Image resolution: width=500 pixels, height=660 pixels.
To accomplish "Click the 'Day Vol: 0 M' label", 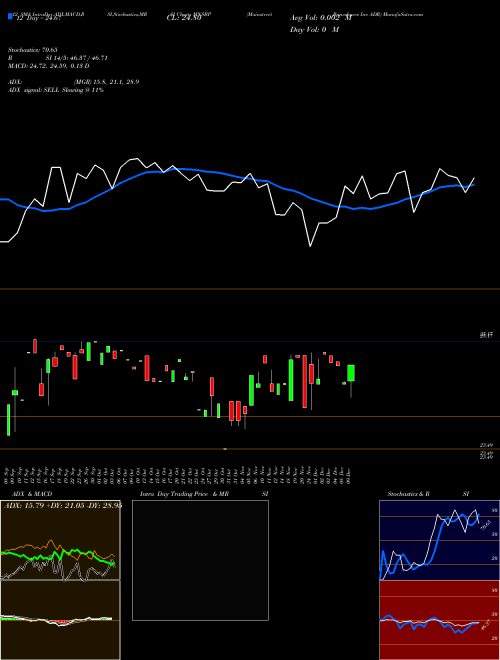I will click(314, 30).
